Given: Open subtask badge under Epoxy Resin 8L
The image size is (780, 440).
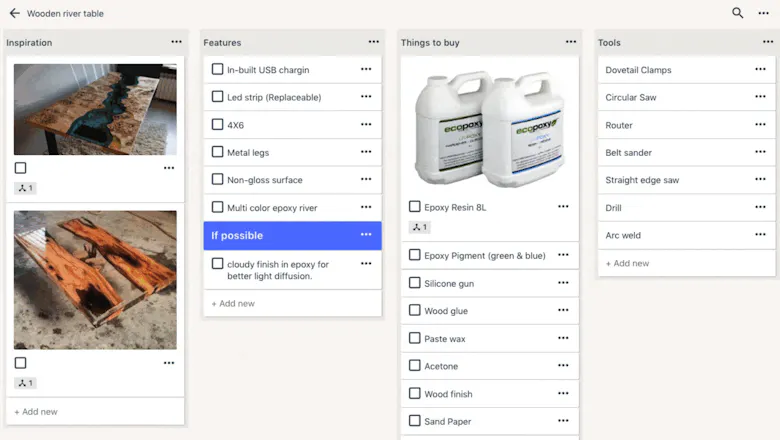Looking at the screenshot, I should click(x=420, y=227).
